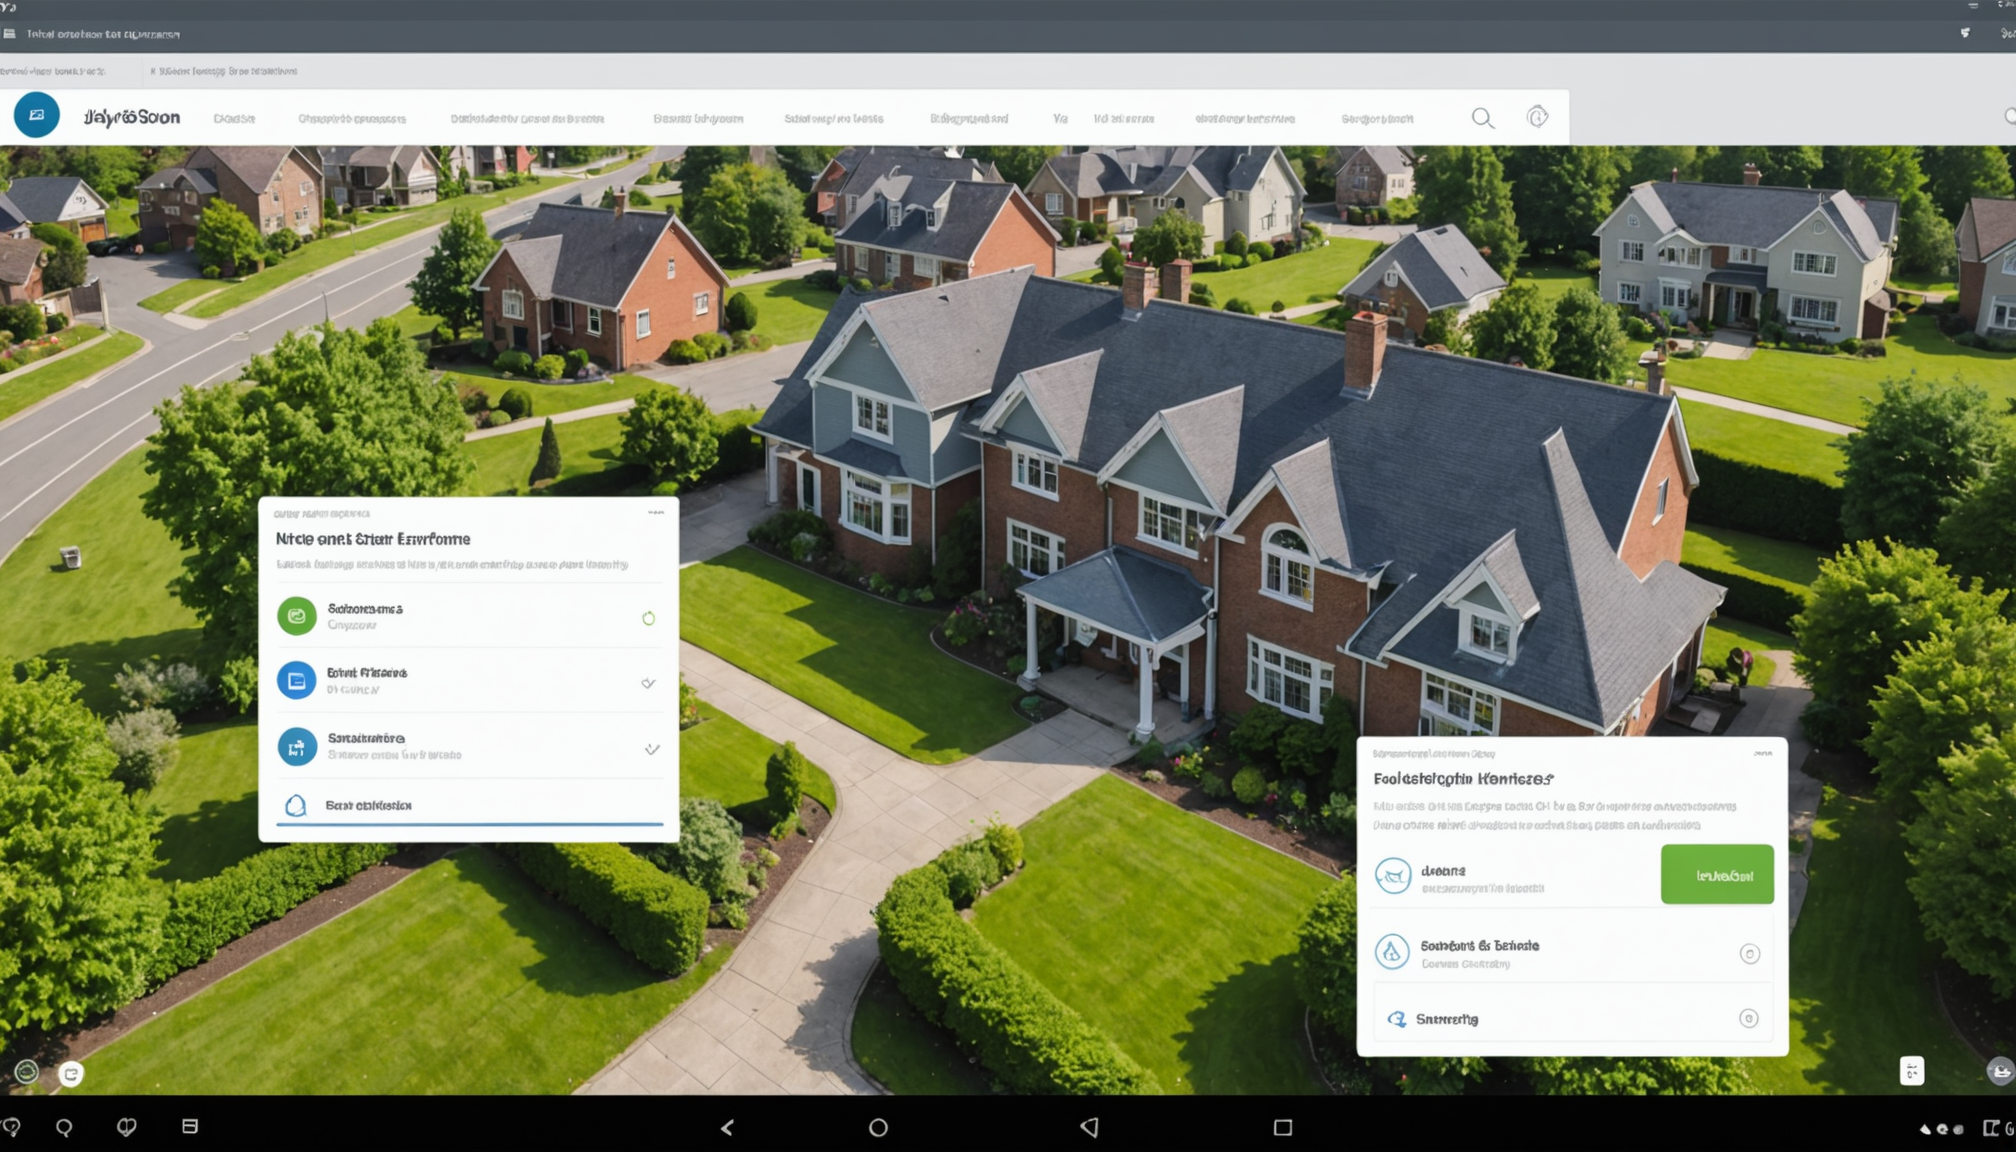Click the round gray icon at bottom-right edge

click(2000, 1071)
